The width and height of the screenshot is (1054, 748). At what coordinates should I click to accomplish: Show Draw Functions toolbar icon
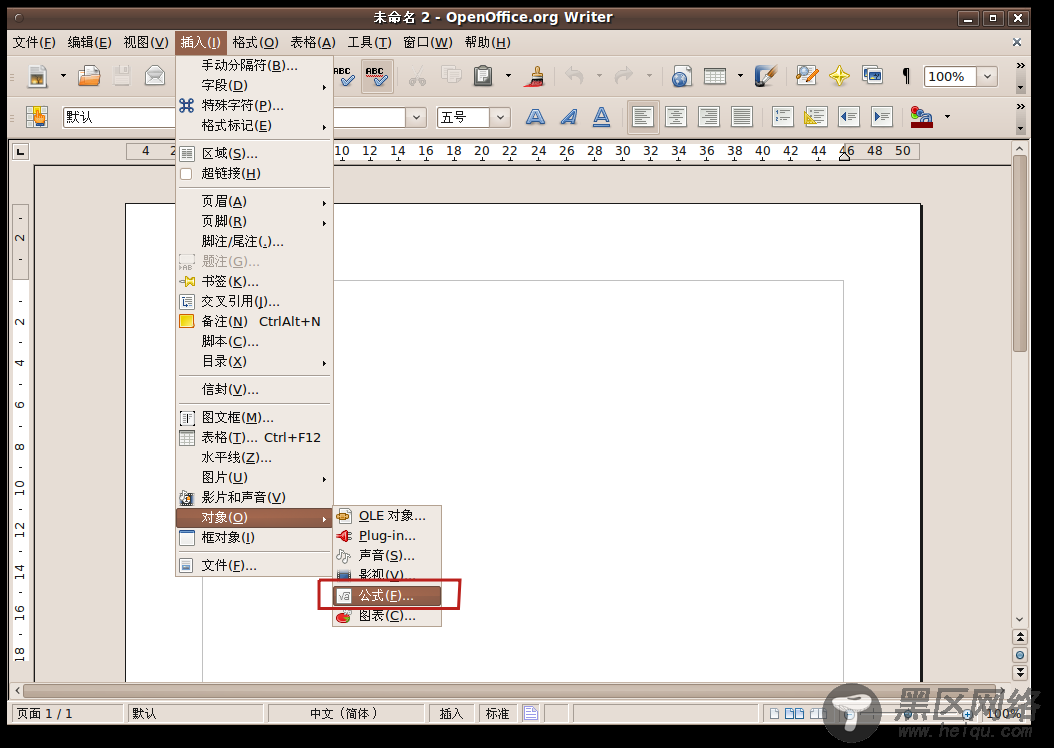click(765, 76)
